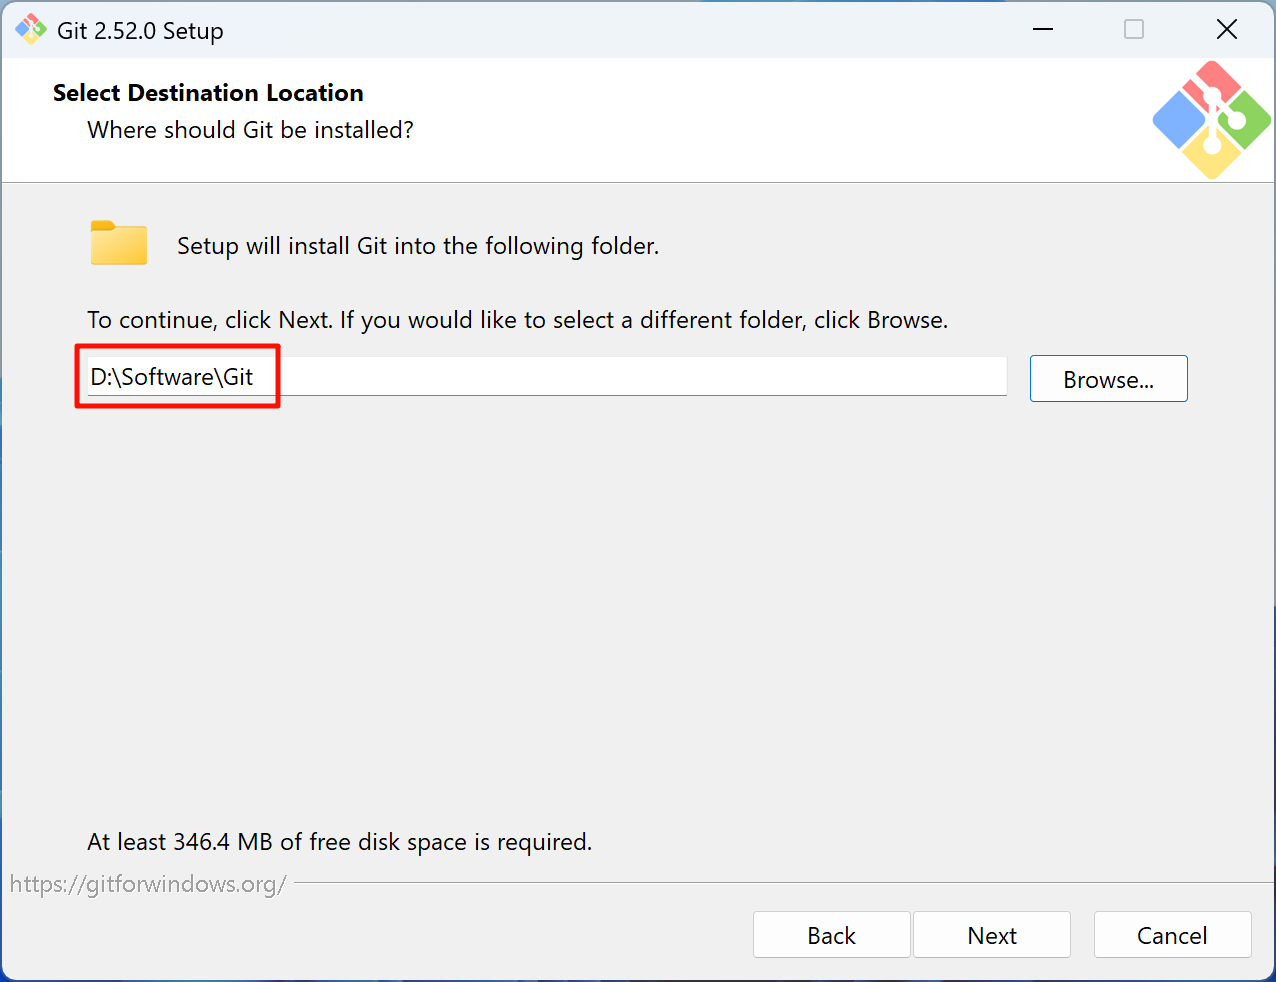Click the "Setup will install Git" message text
The width and height of the screenshot is (1276, 982).
(x=418, y=246)
